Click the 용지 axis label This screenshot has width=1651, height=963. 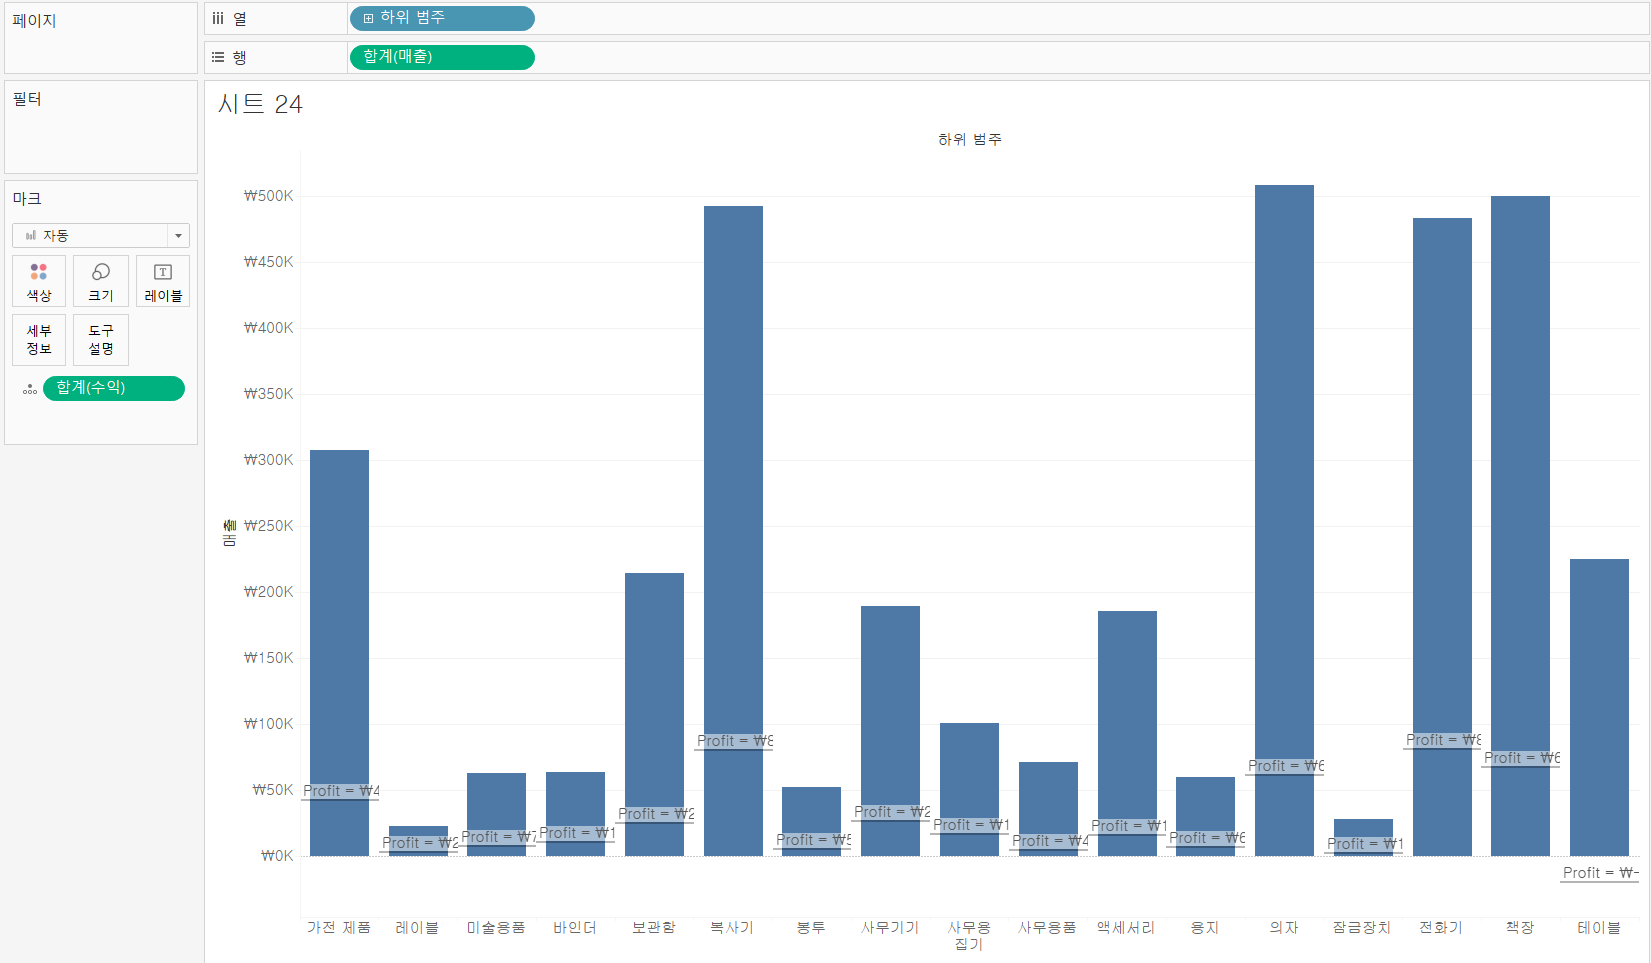[x=1205, y=928]
